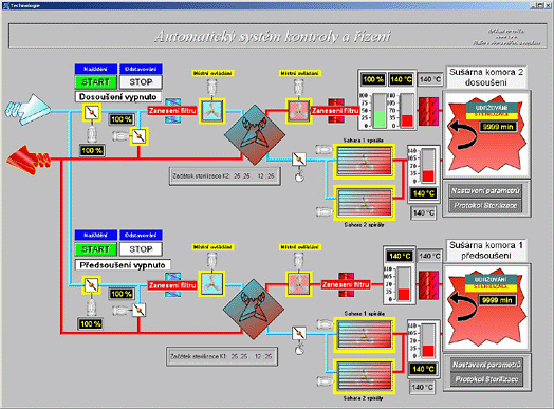Select red exhaust fan in Dosoušení line
554x409 pixels.
point(299,111)
